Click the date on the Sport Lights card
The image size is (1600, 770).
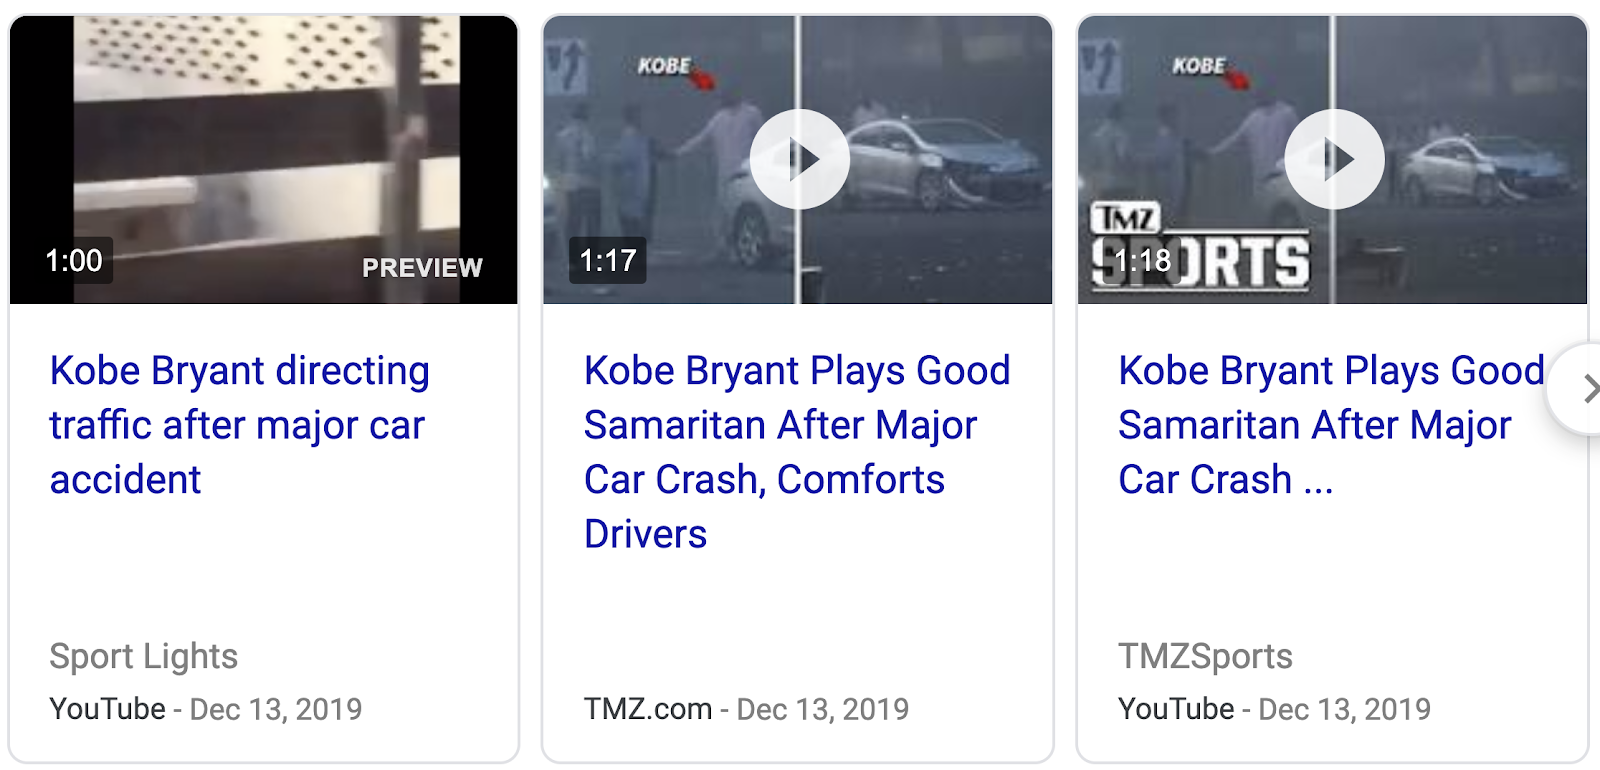click(x=276, y=709)
